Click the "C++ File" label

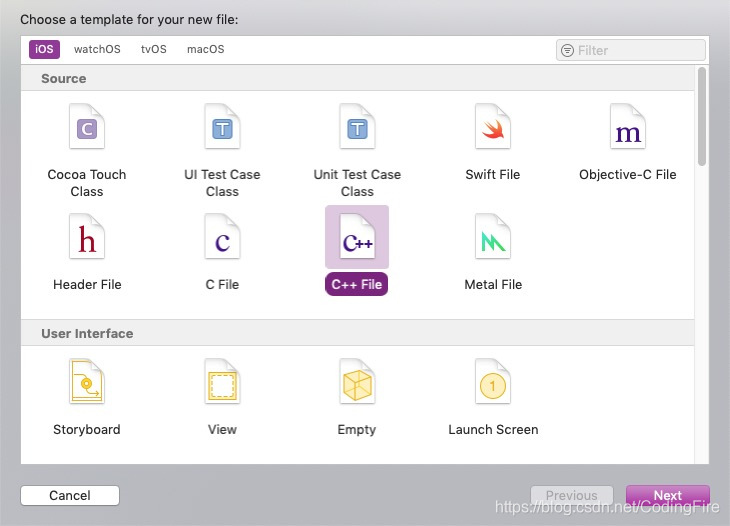[x=357, y=284]
